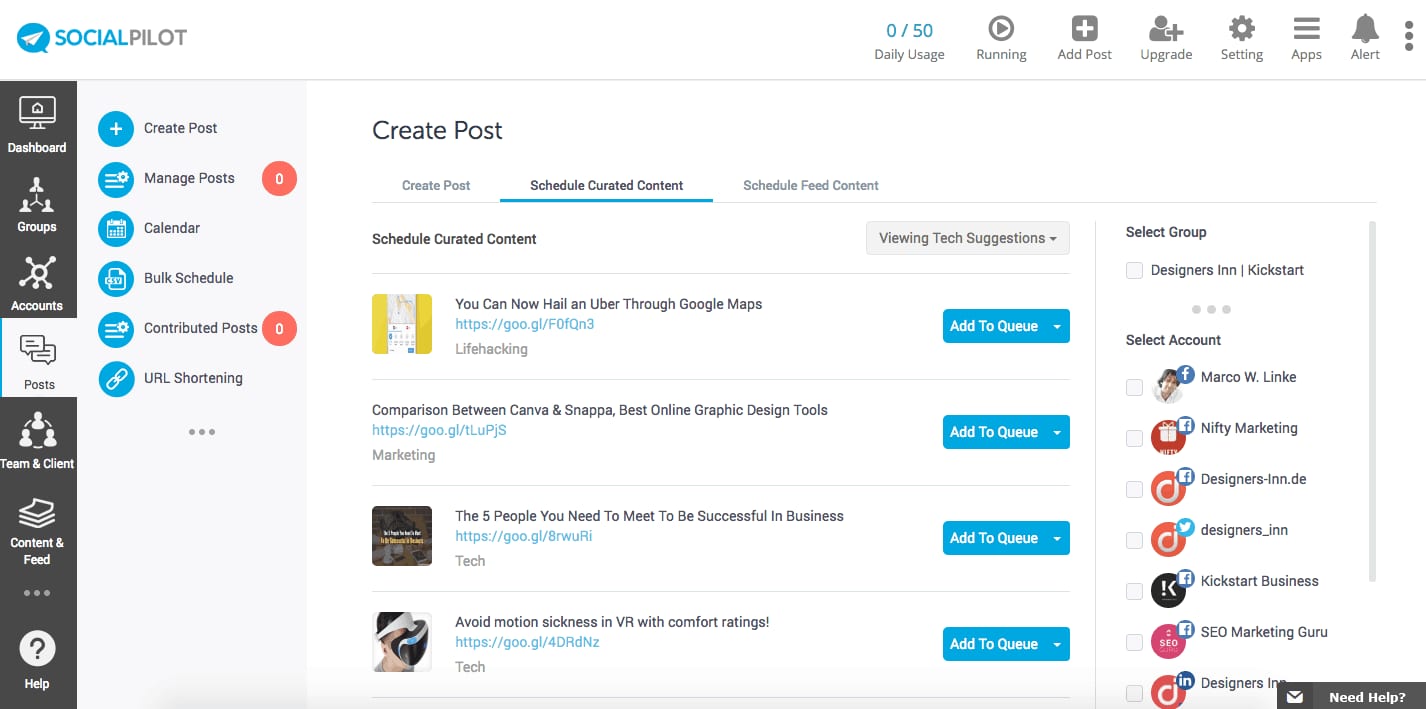Open the vertical three-dot overflow menu
The height and width of the screenshot is (709, 1426).
point(1409,35)
